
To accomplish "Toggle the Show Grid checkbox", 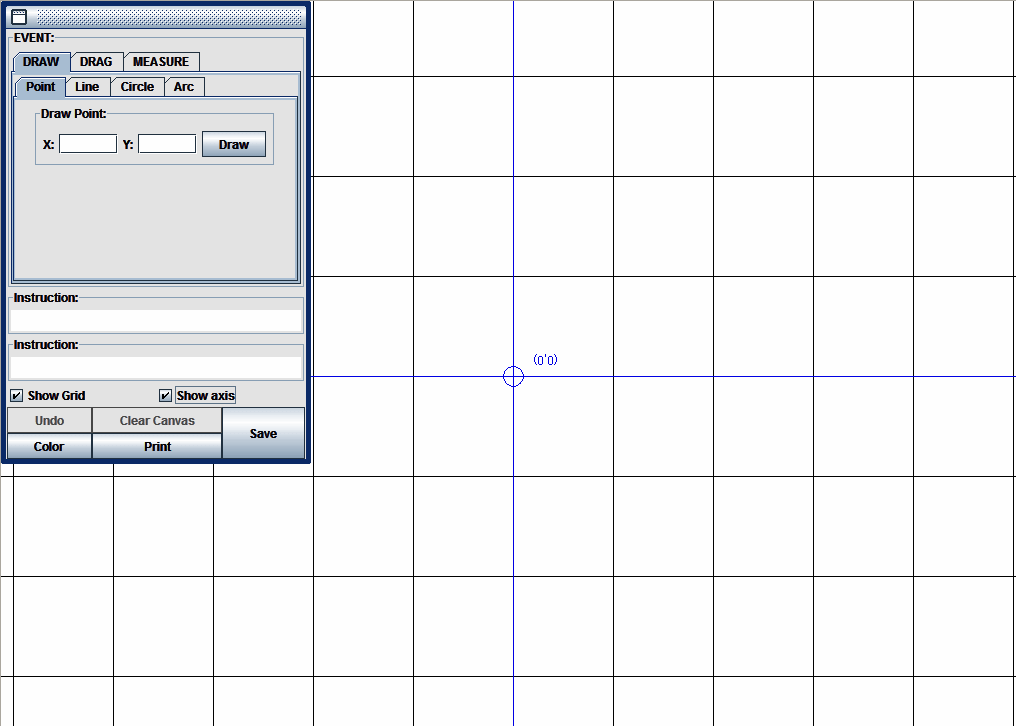I will click(16, 396).
